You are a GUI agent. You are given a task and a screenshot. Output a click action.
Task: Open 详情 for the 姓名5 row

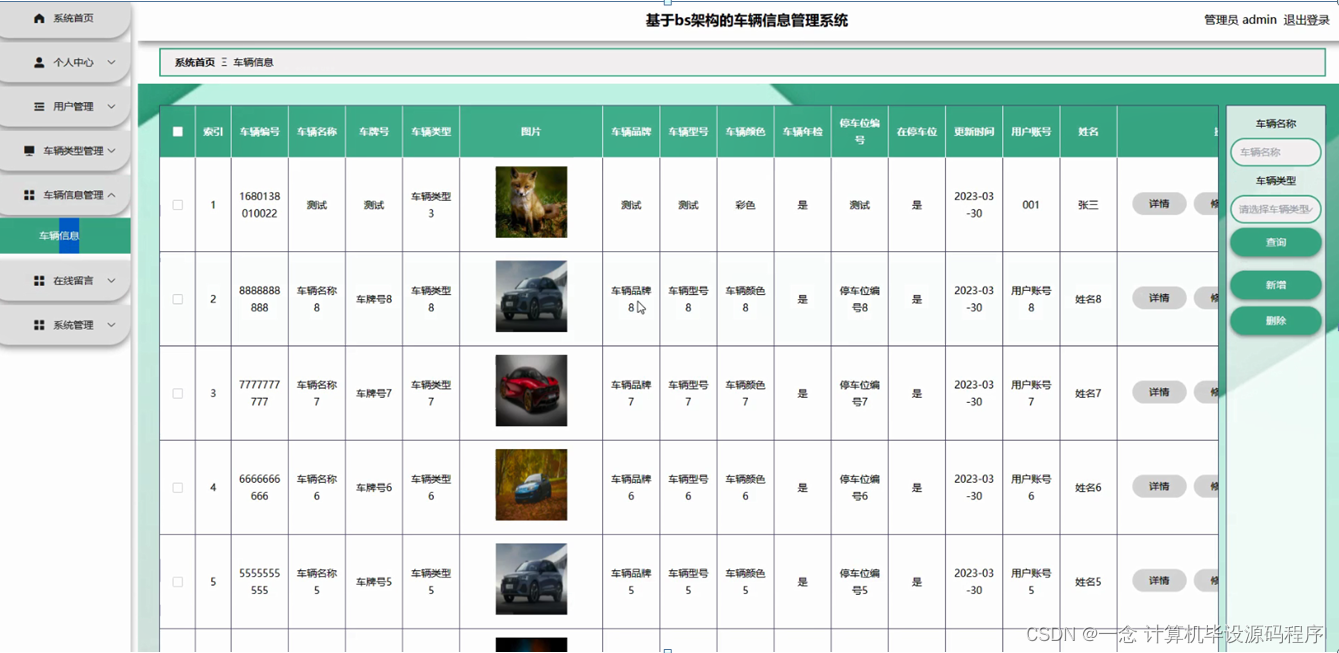(1159, 581)
